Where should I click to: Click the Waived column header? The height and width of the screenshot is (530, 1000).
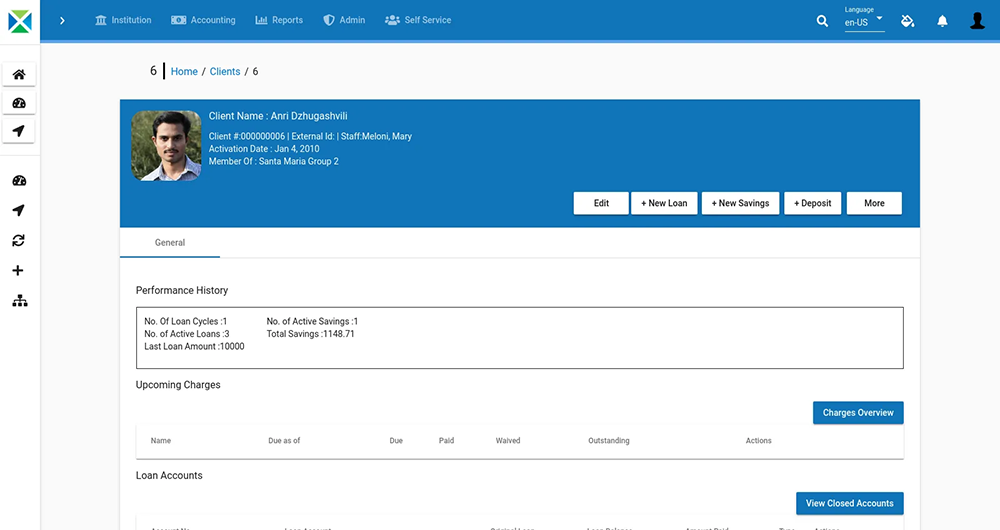[x=508, y=441]
